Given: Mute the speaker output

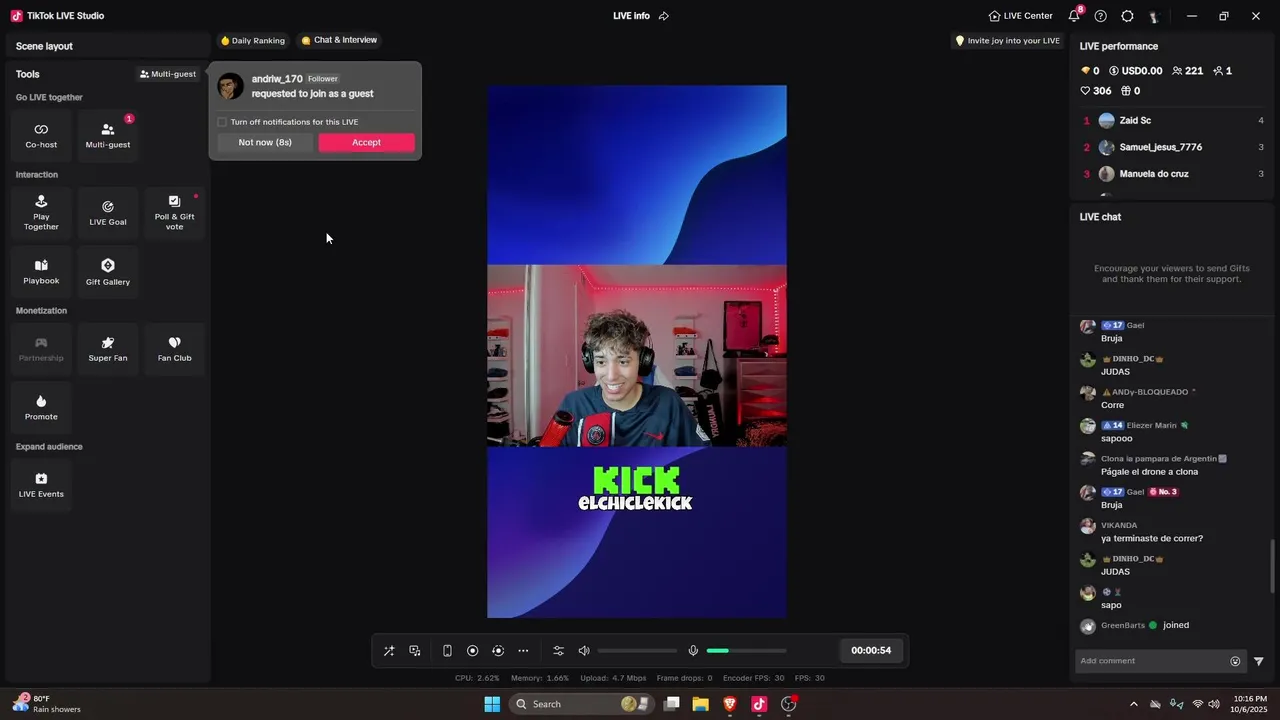Looking at the screenshot, I should 584,651.
